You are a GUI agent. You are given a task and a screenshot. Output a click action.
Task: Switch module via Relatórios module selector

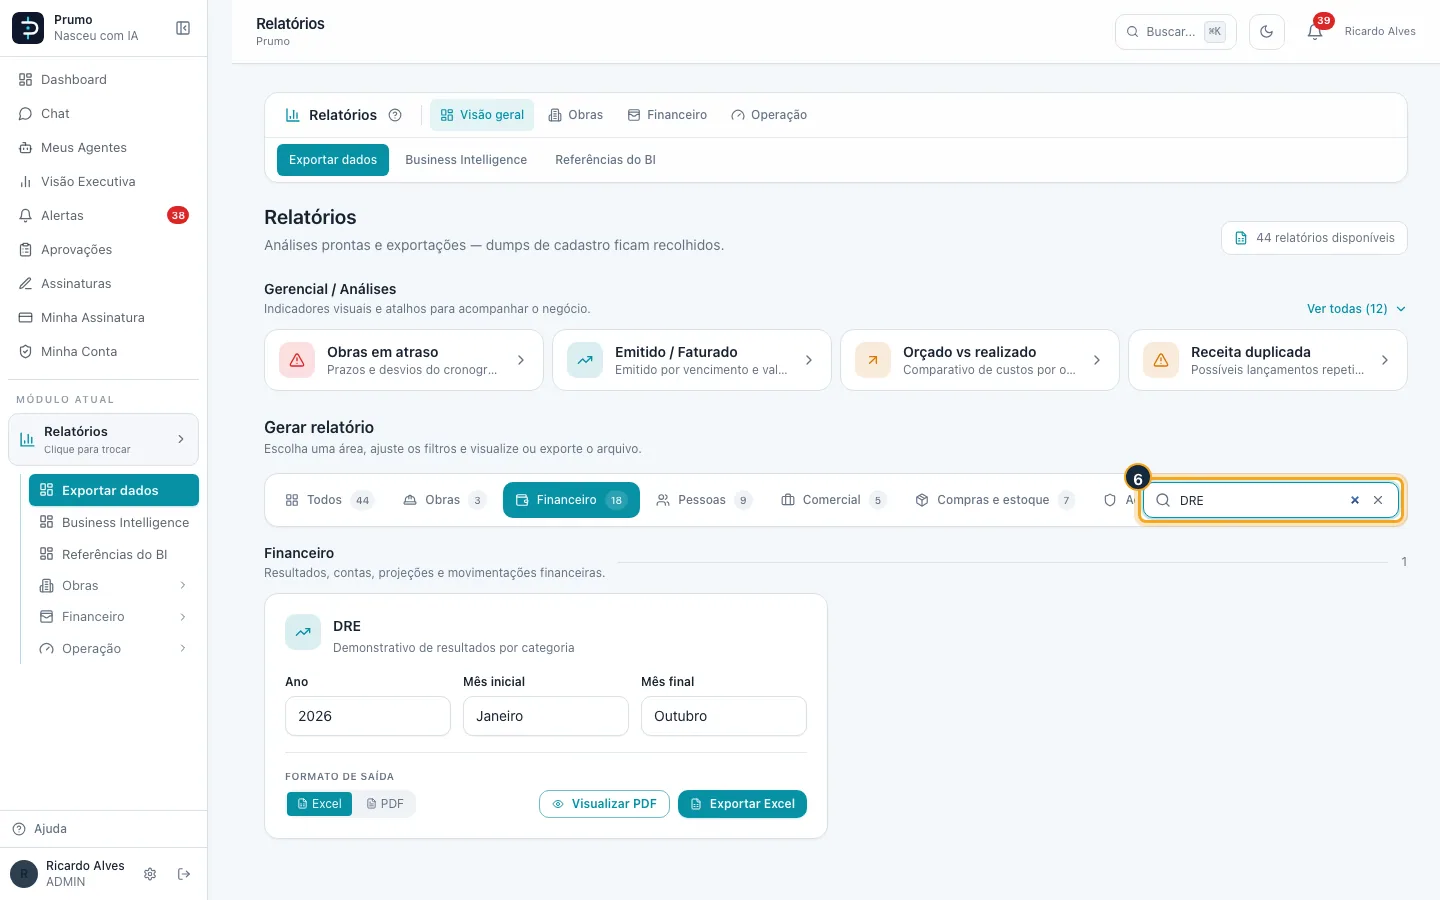pos(104,440)
